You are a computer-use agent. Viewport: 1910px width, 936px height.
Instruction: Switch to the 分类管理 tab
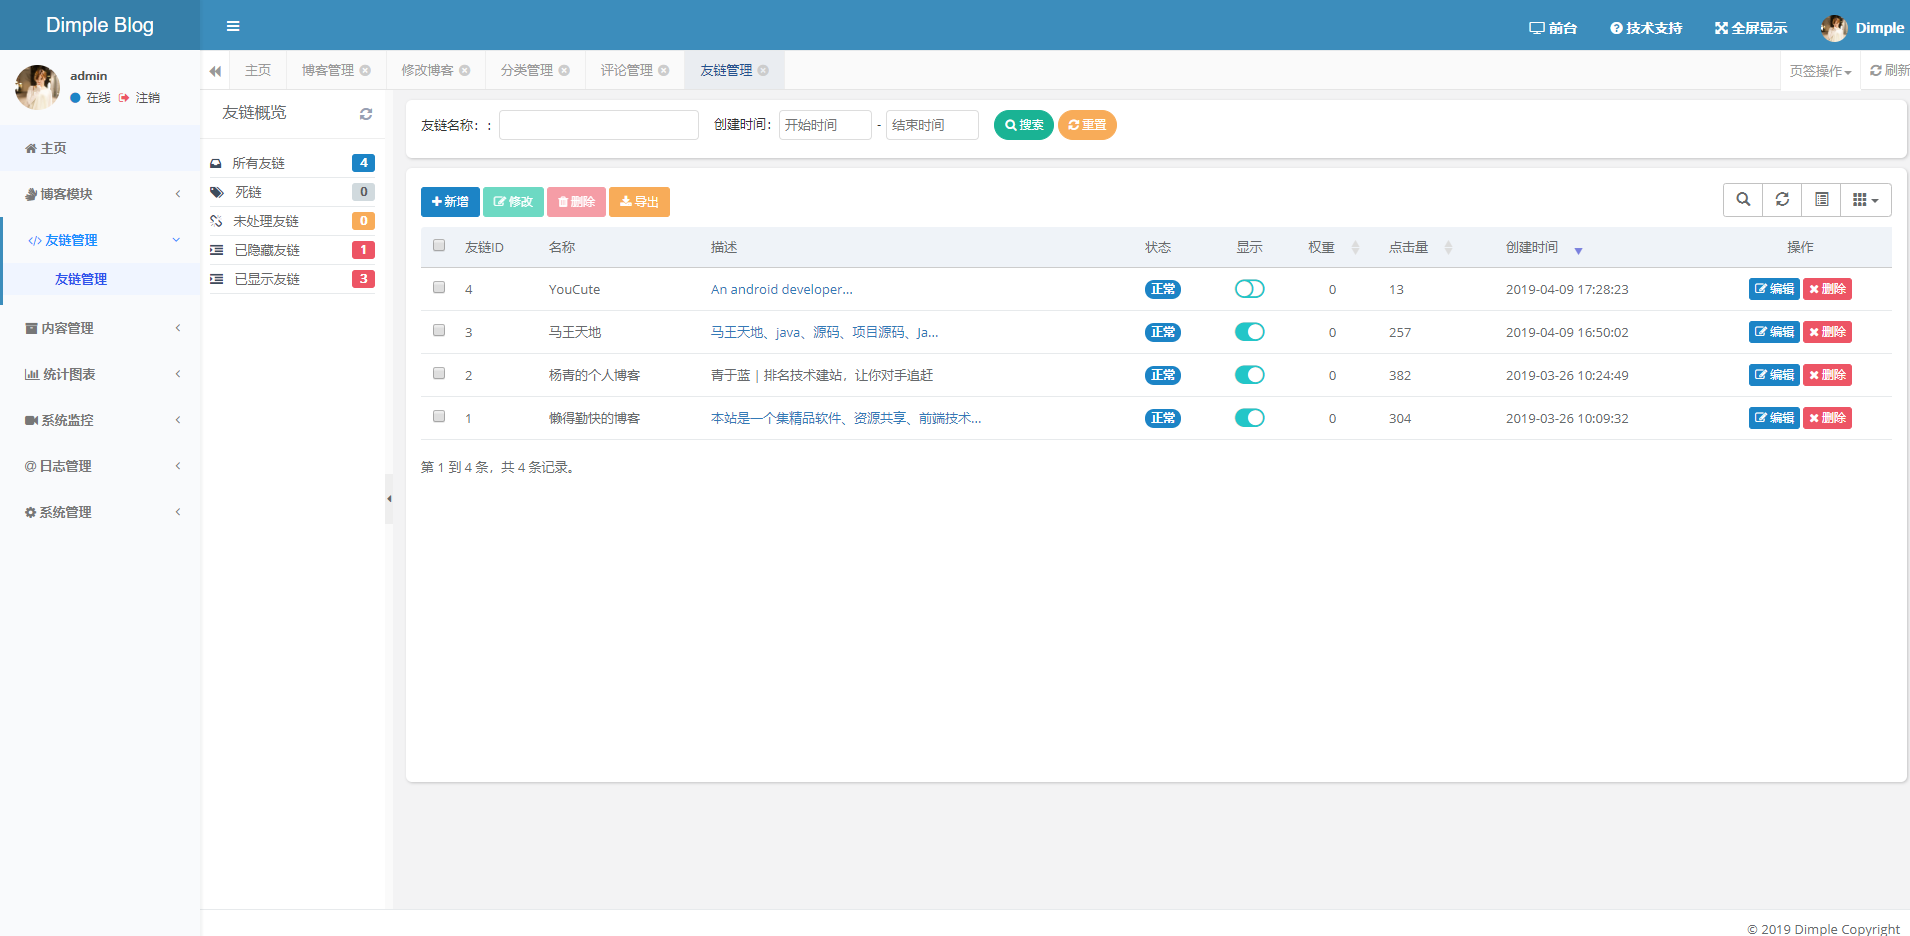(x=527, y=70)
